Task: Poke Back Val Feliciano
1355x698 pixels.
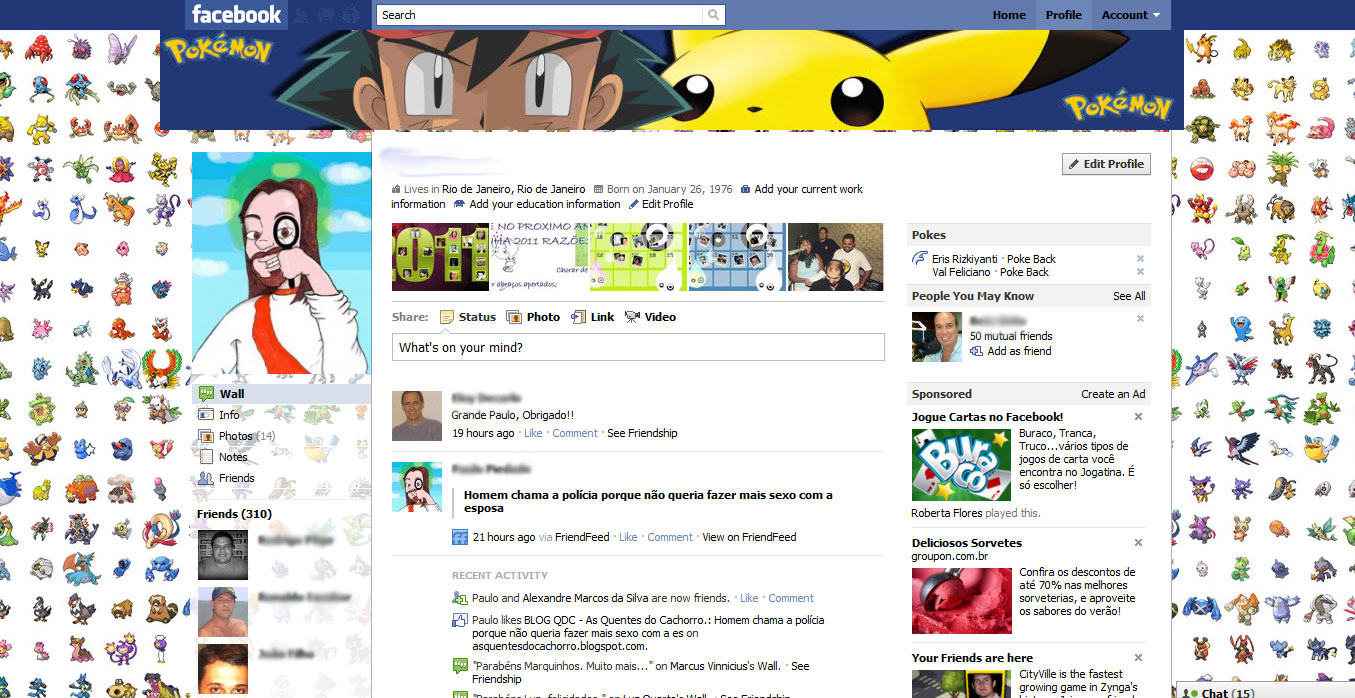Action: (1024, 272)
